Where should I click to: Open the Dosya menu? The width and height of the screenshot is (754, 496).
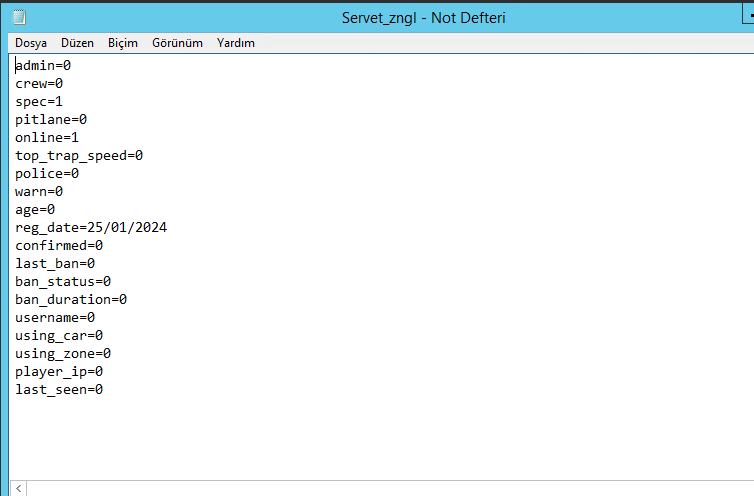[31, 43]
